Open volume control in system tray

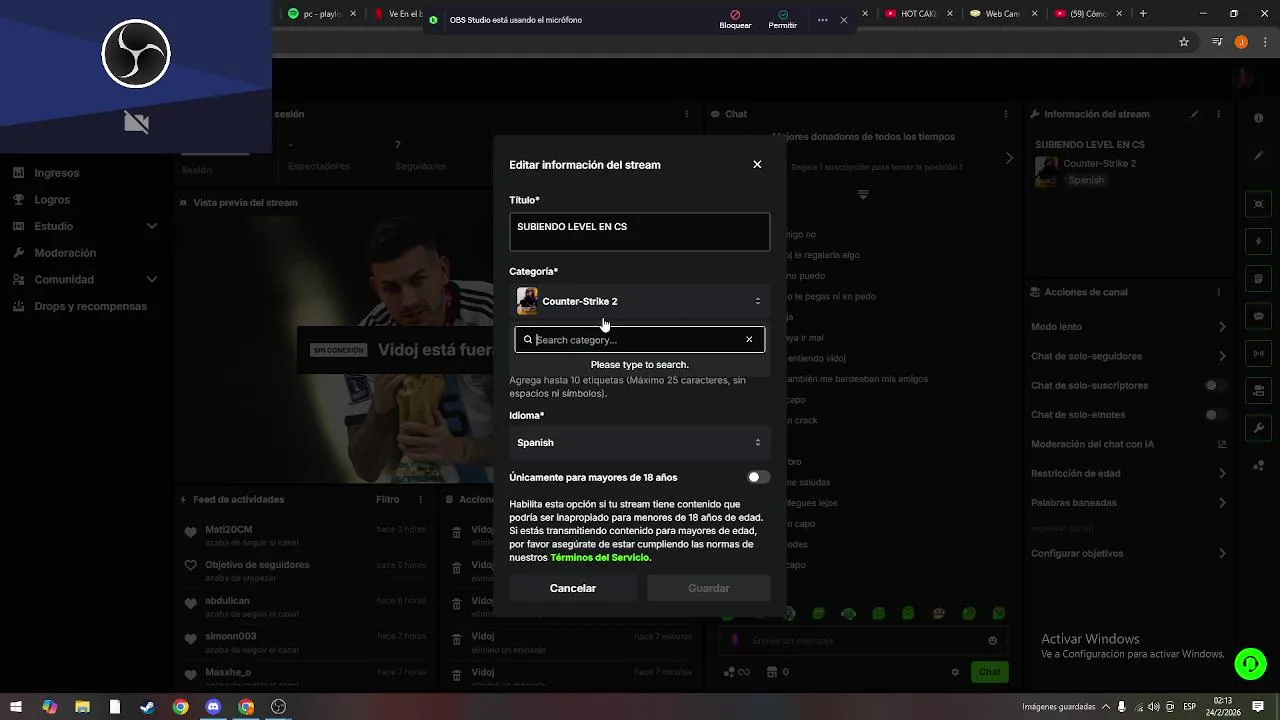click(x=1155, y=707)
